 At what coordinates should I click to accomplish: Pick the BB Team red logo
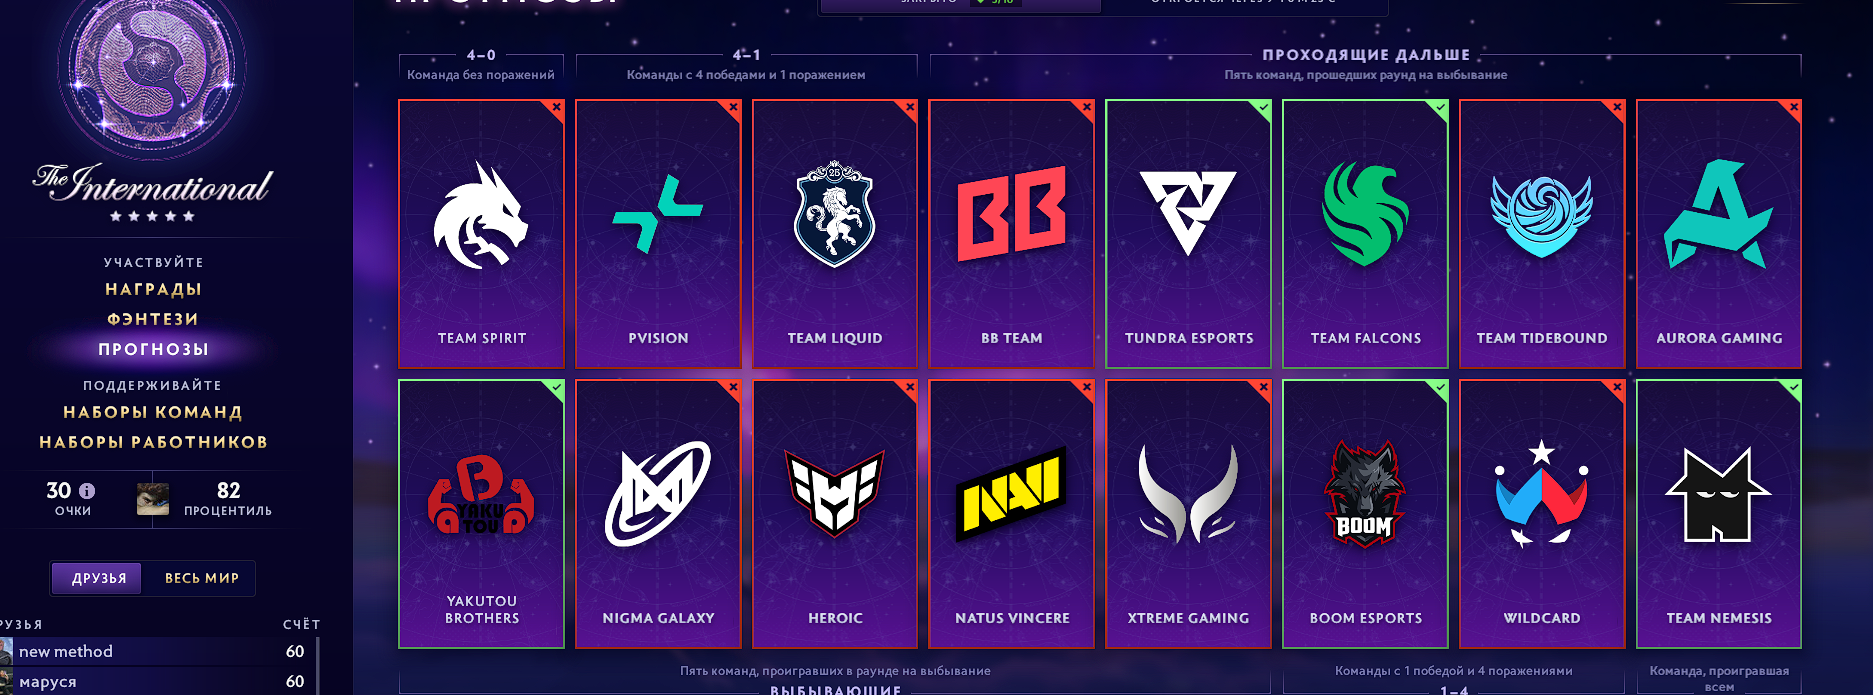pyautogui.click(x=1011, y=214)
